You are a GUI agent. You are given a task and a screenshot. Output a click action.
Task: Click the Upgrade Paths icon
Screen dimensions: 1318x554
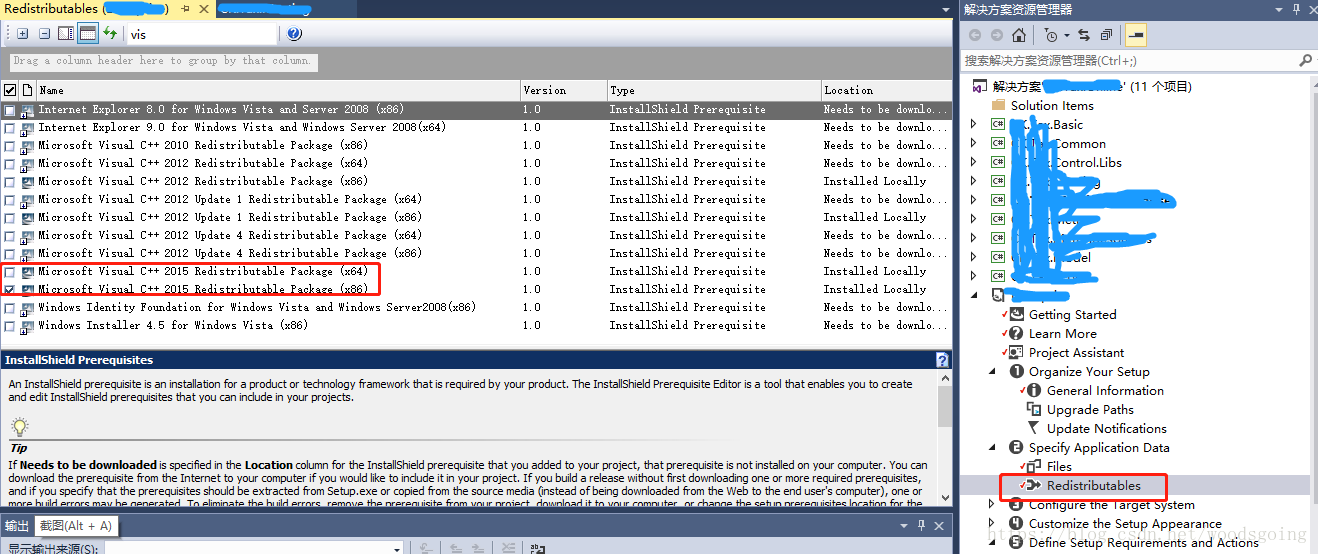point(1035,409)
